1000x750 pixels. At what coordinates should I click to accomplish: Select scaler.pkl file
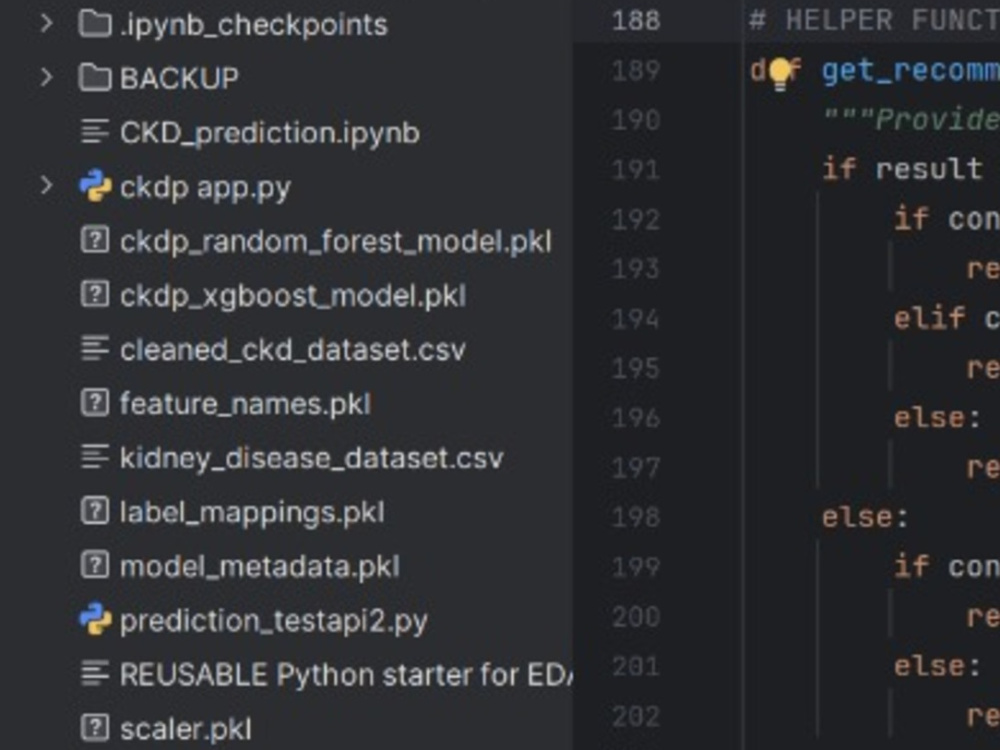[186, 729]
